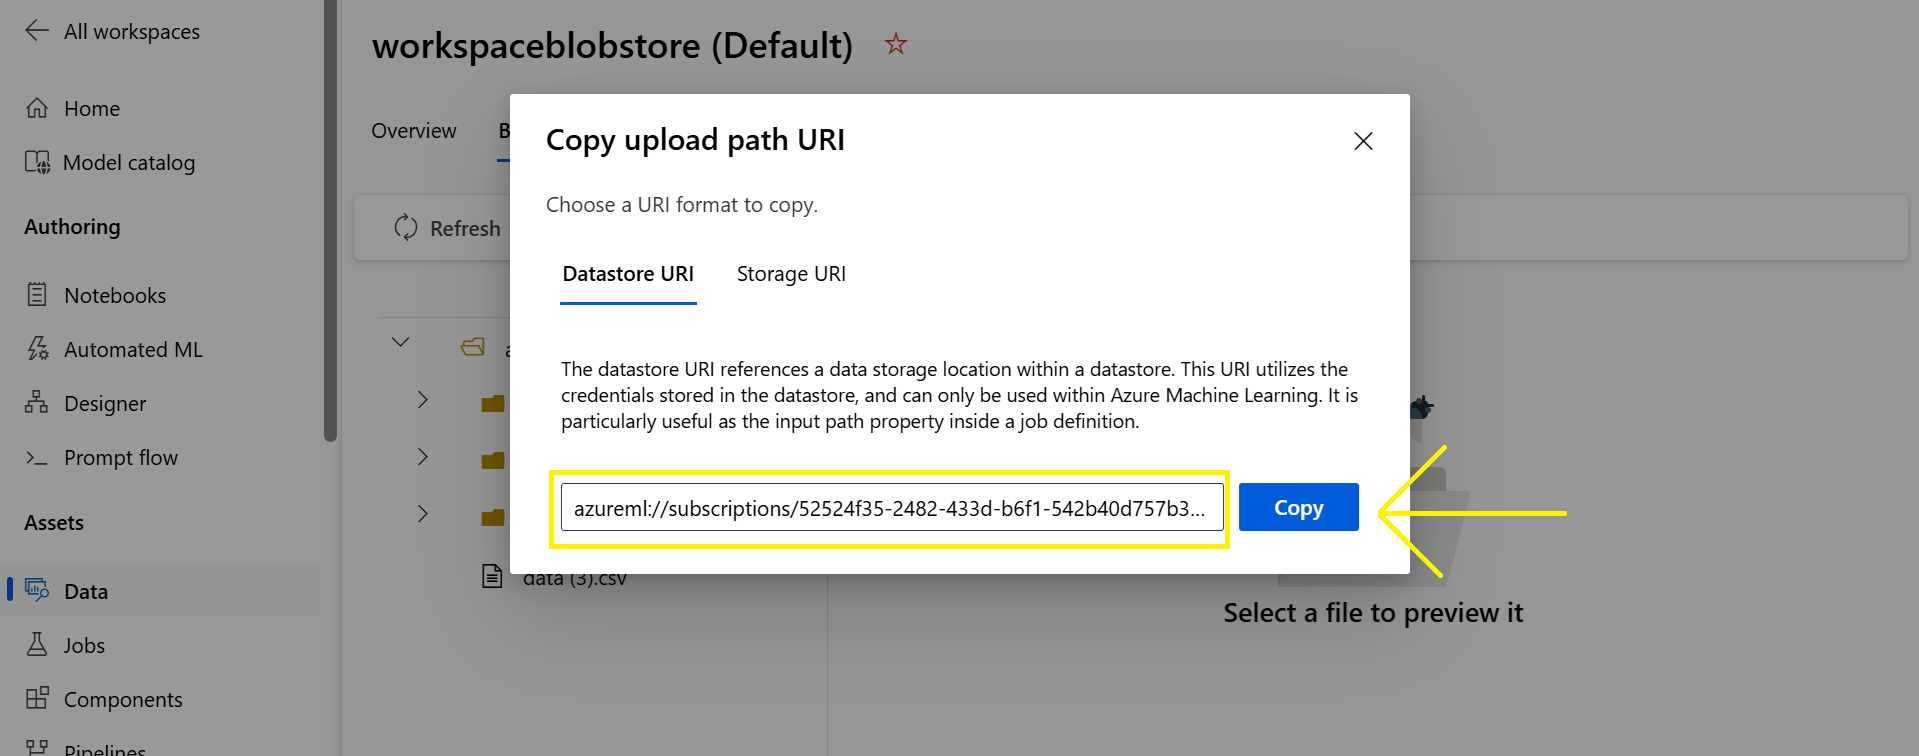Select the Notebooks icon
This screenshot has height=756, width=1919.
37,295
